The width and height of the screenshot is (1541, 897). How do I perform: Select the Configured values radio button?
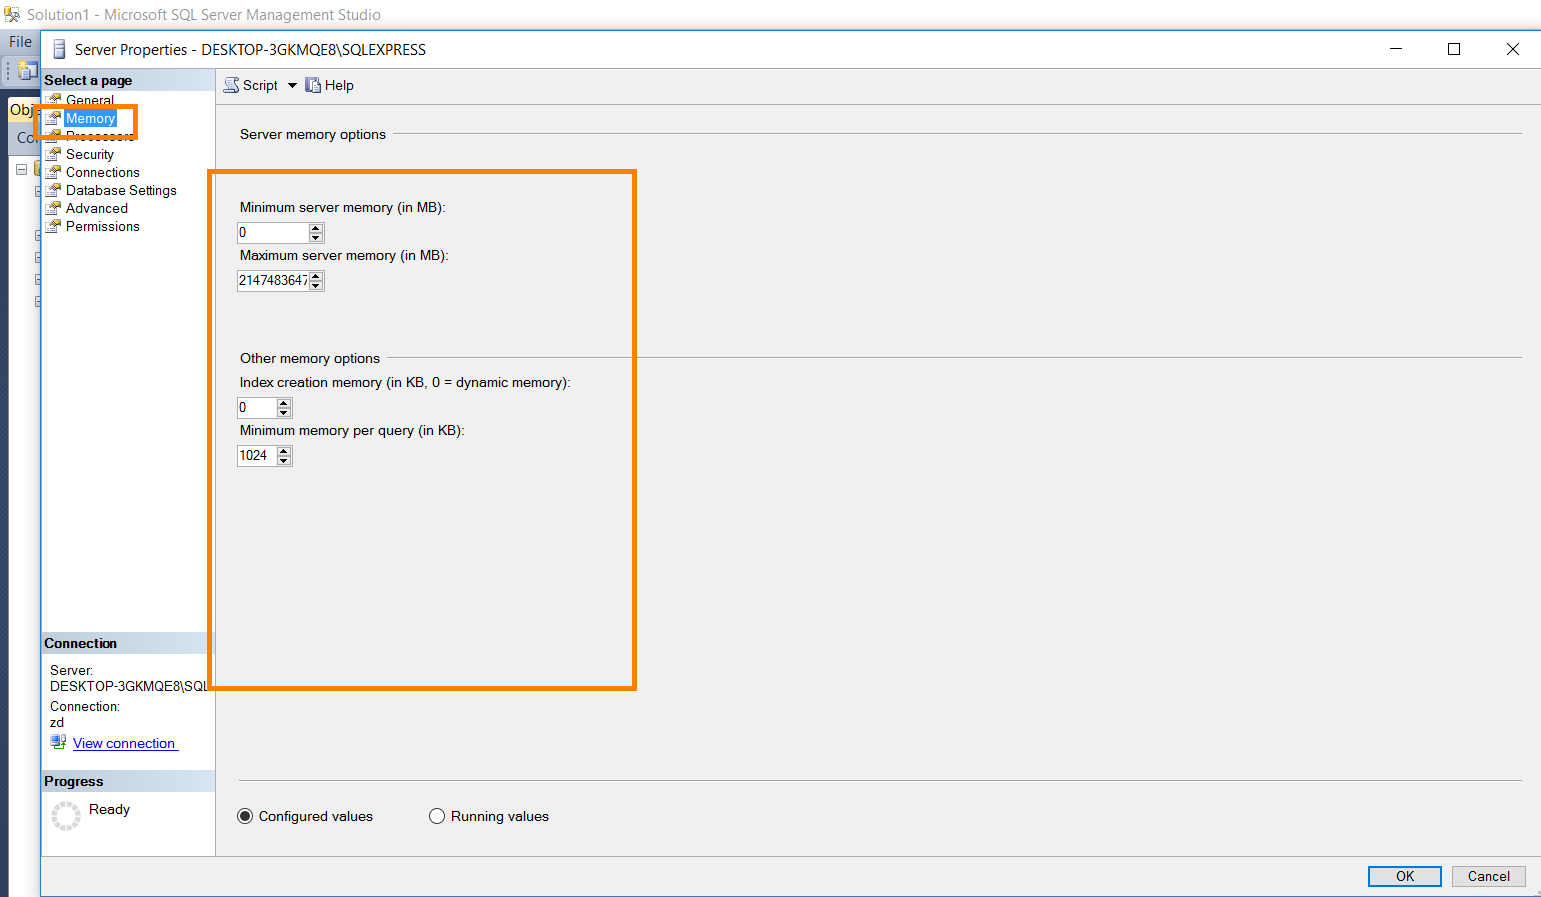click(245, 816)
